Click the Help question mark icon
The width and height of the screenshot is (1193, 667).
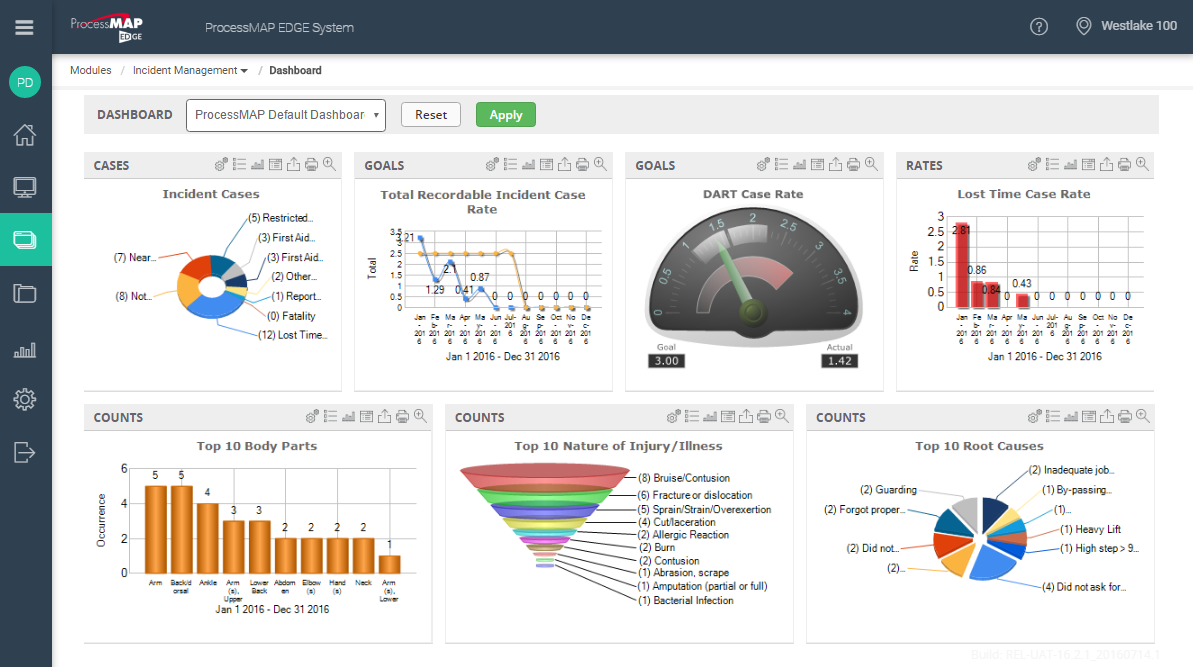(1039, 26)
